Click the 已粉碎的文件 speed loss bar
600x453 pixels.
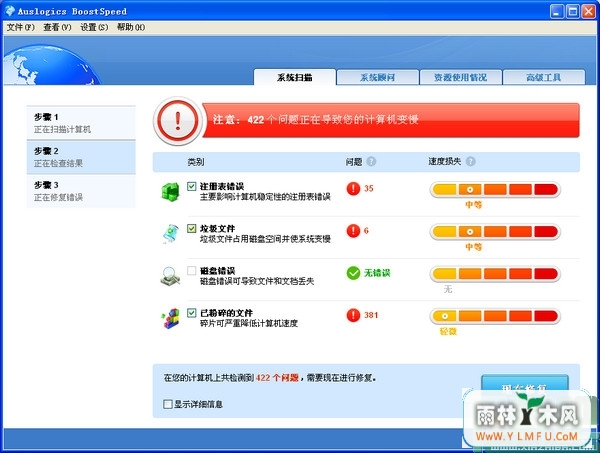(x=495, y=316)
